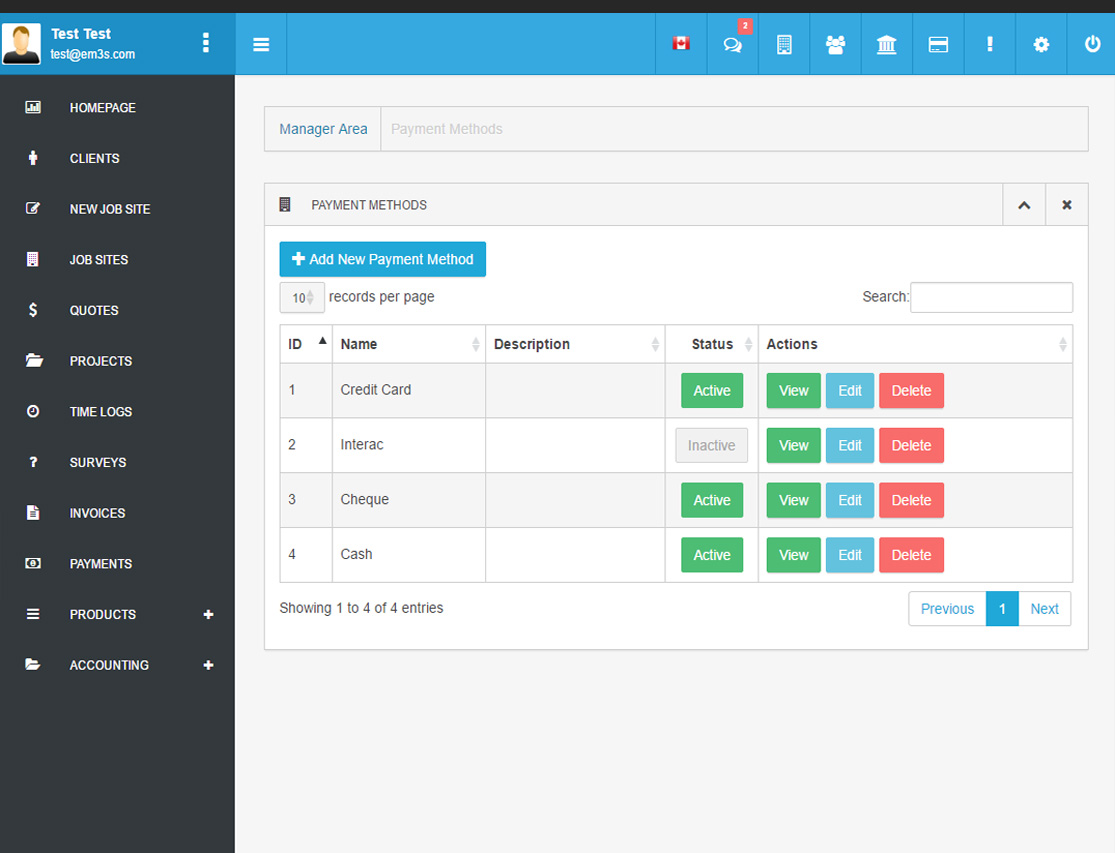The height and width of the screenshot is (853, 1115).
Task: Select page 1 in pagination
Action: point(1002,608)
